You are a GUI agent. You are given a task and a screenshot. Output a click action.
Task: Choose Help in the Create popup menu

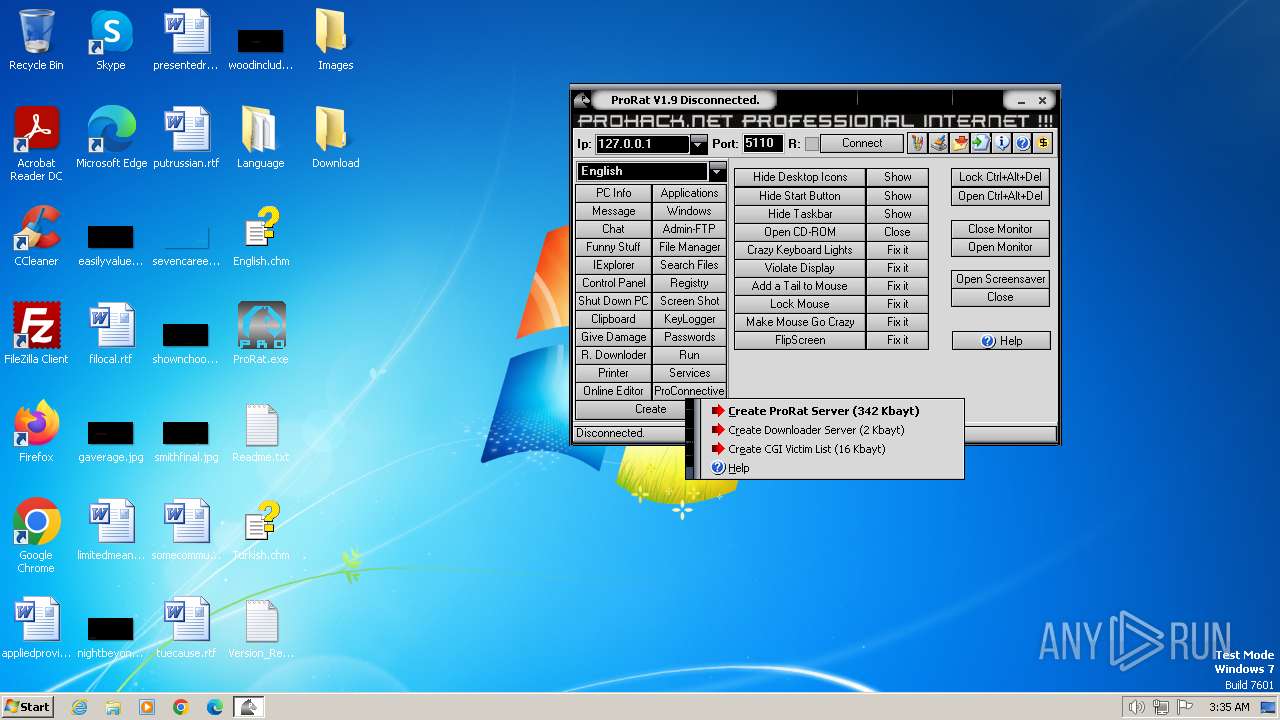click(x=739, y=468)
